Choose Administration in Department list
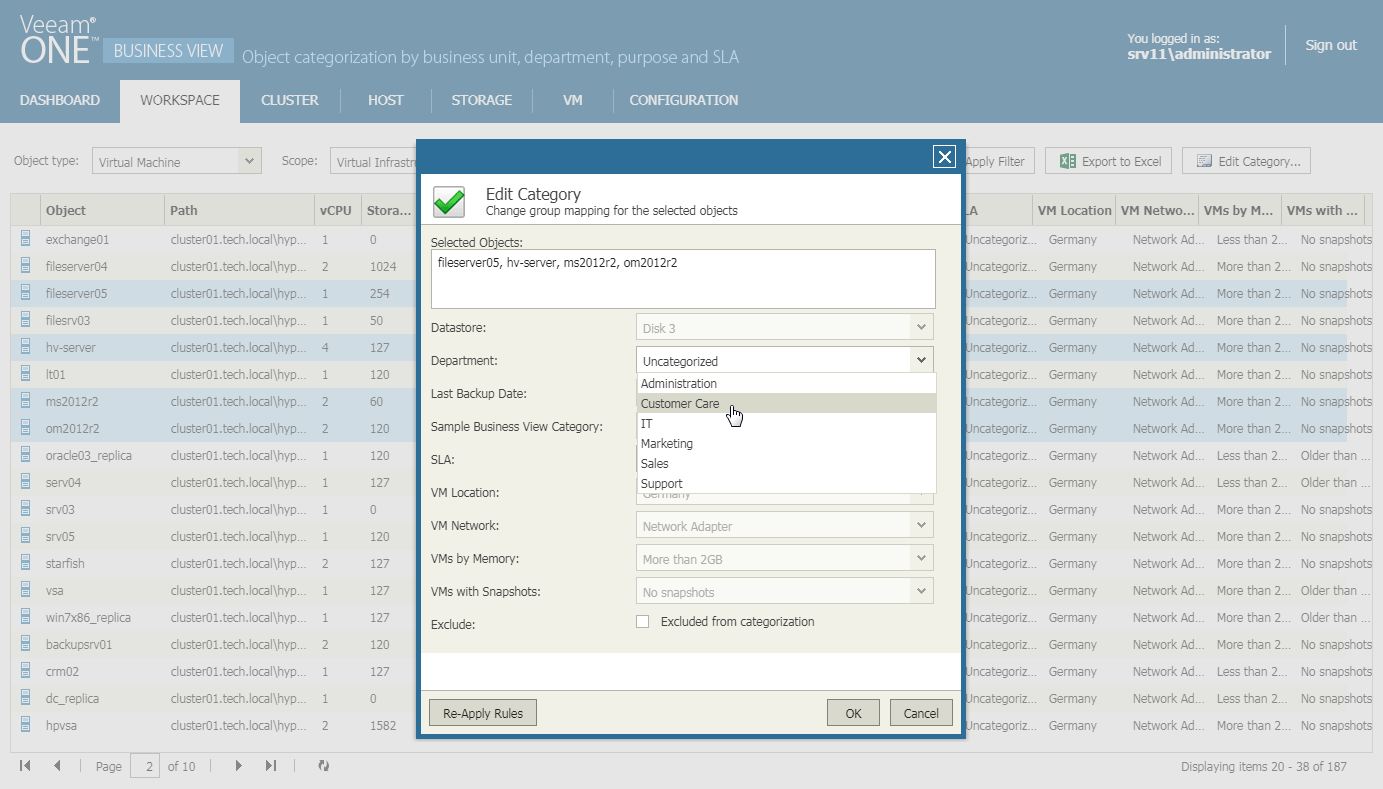The width and height of the screenshot is (1383, 789). pyautogui.click(x=786, y=384)
